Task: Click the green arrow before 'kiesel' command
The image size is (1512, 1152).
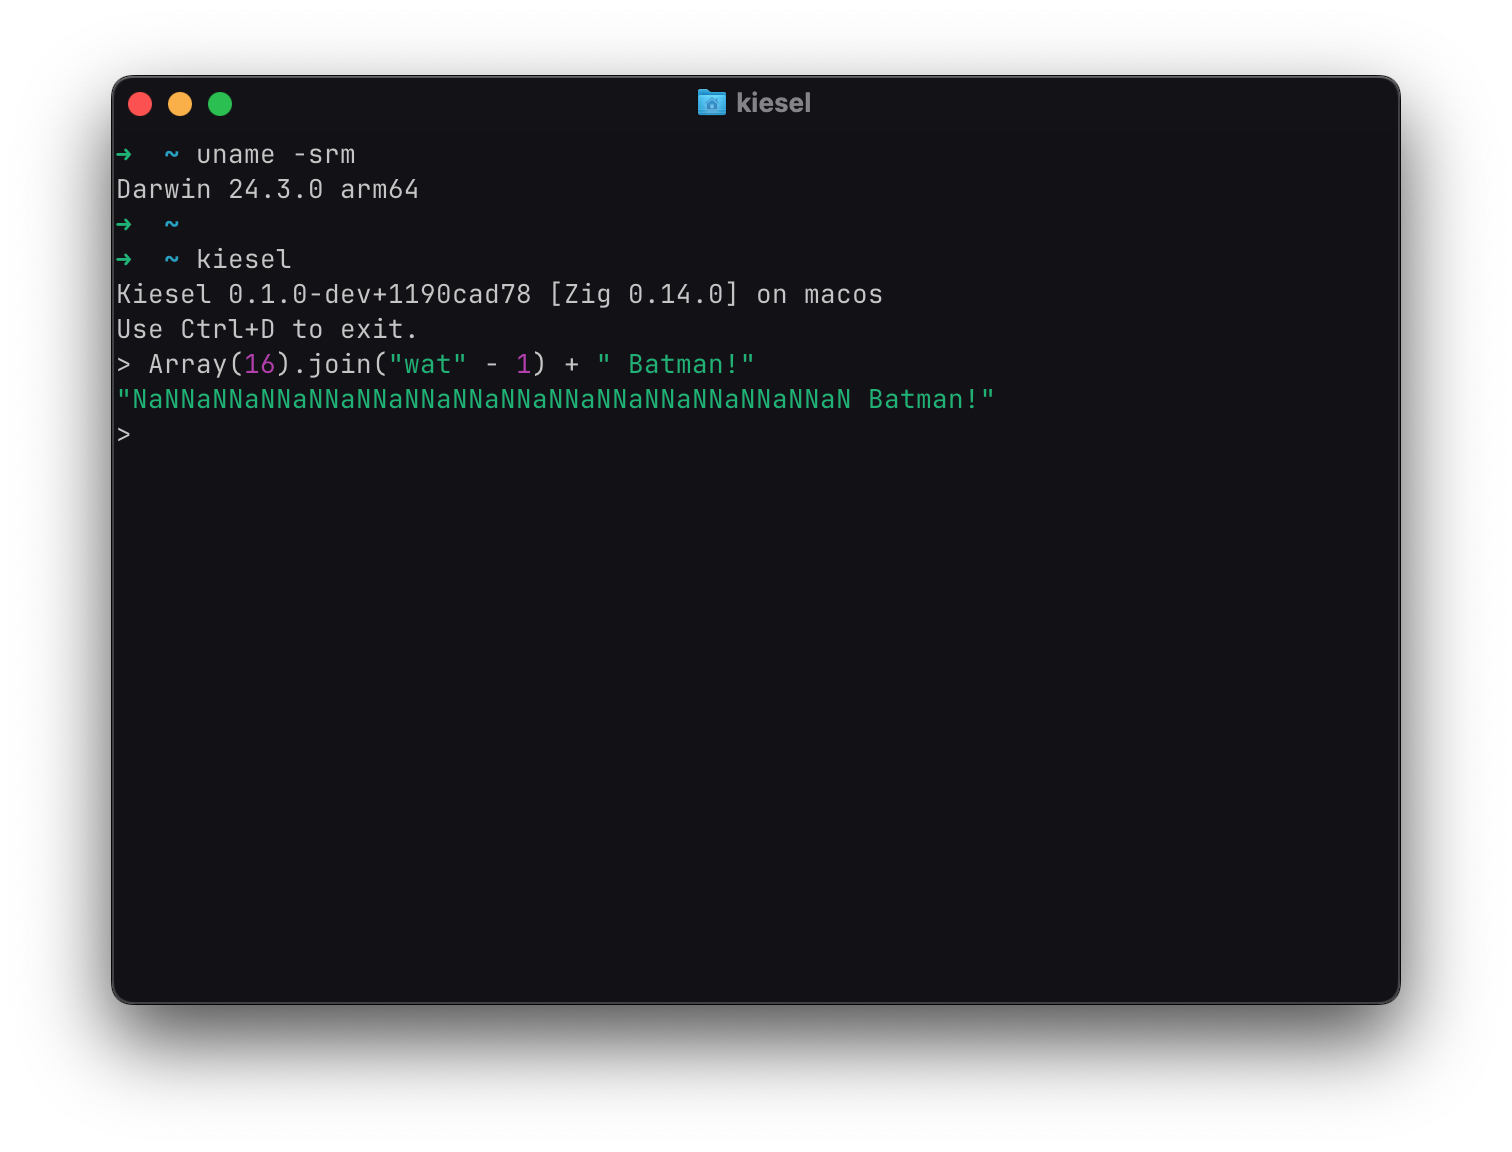Action: pyautogui.click(x=124, y=260)
